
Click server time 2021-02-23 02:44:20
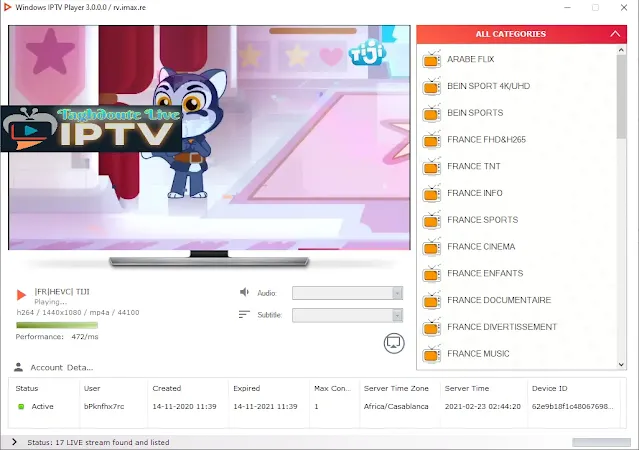[483, 406]
